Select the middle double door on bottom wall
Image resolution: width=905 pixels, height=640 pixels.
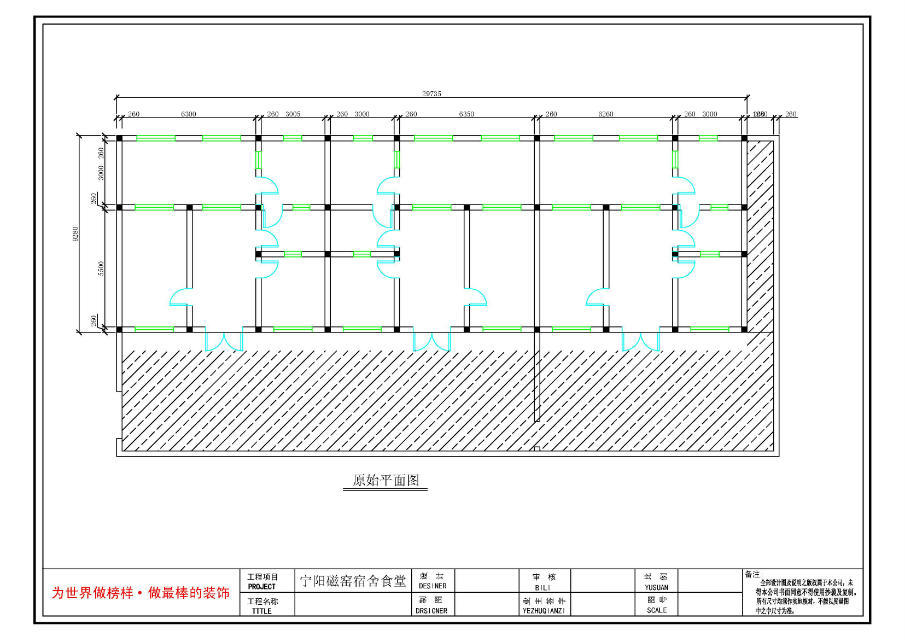tap(432, 340)
